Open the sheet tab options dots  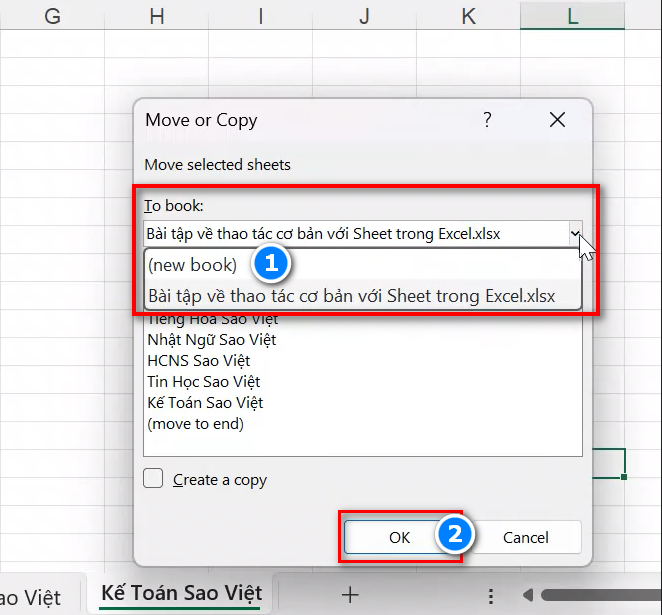(490, 596)
